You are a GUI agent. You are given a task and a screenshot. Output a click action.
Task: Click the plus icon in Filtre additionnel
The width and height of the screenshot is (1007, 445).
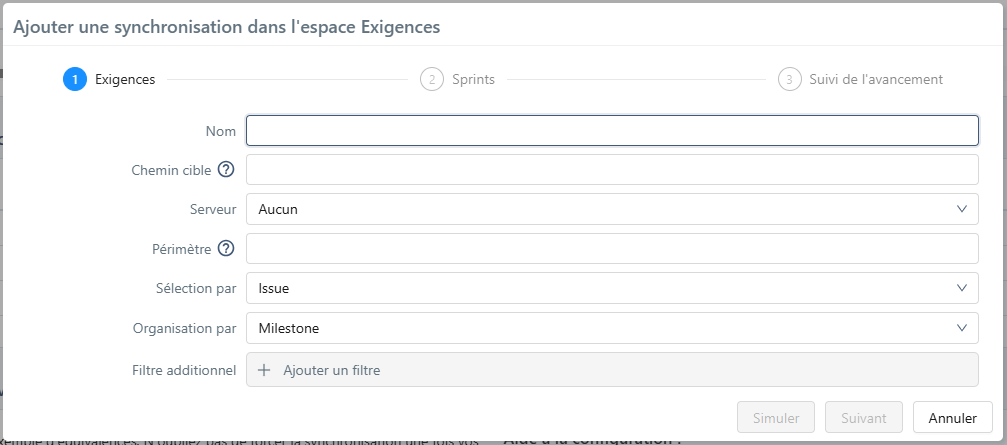(x=265, y=370)
